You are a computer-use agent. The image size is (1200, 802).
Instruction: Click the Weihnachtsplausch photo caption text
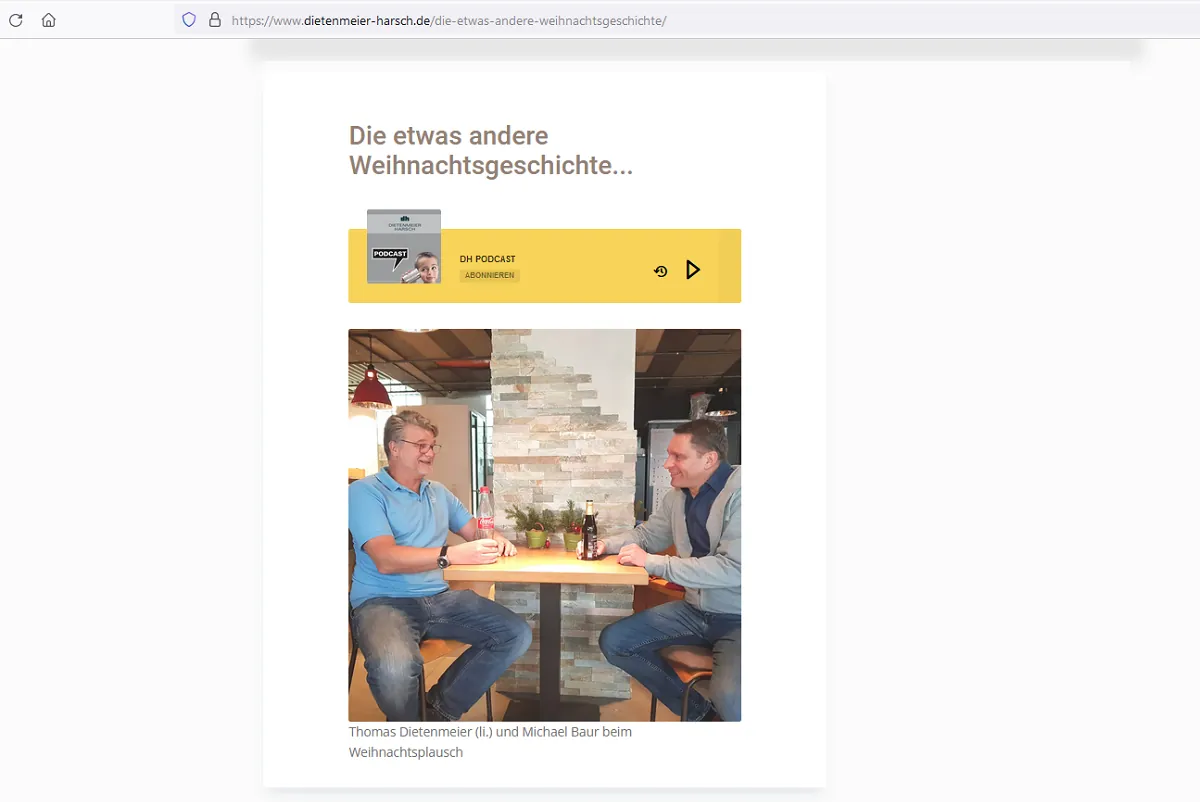[x=489, y=741]
